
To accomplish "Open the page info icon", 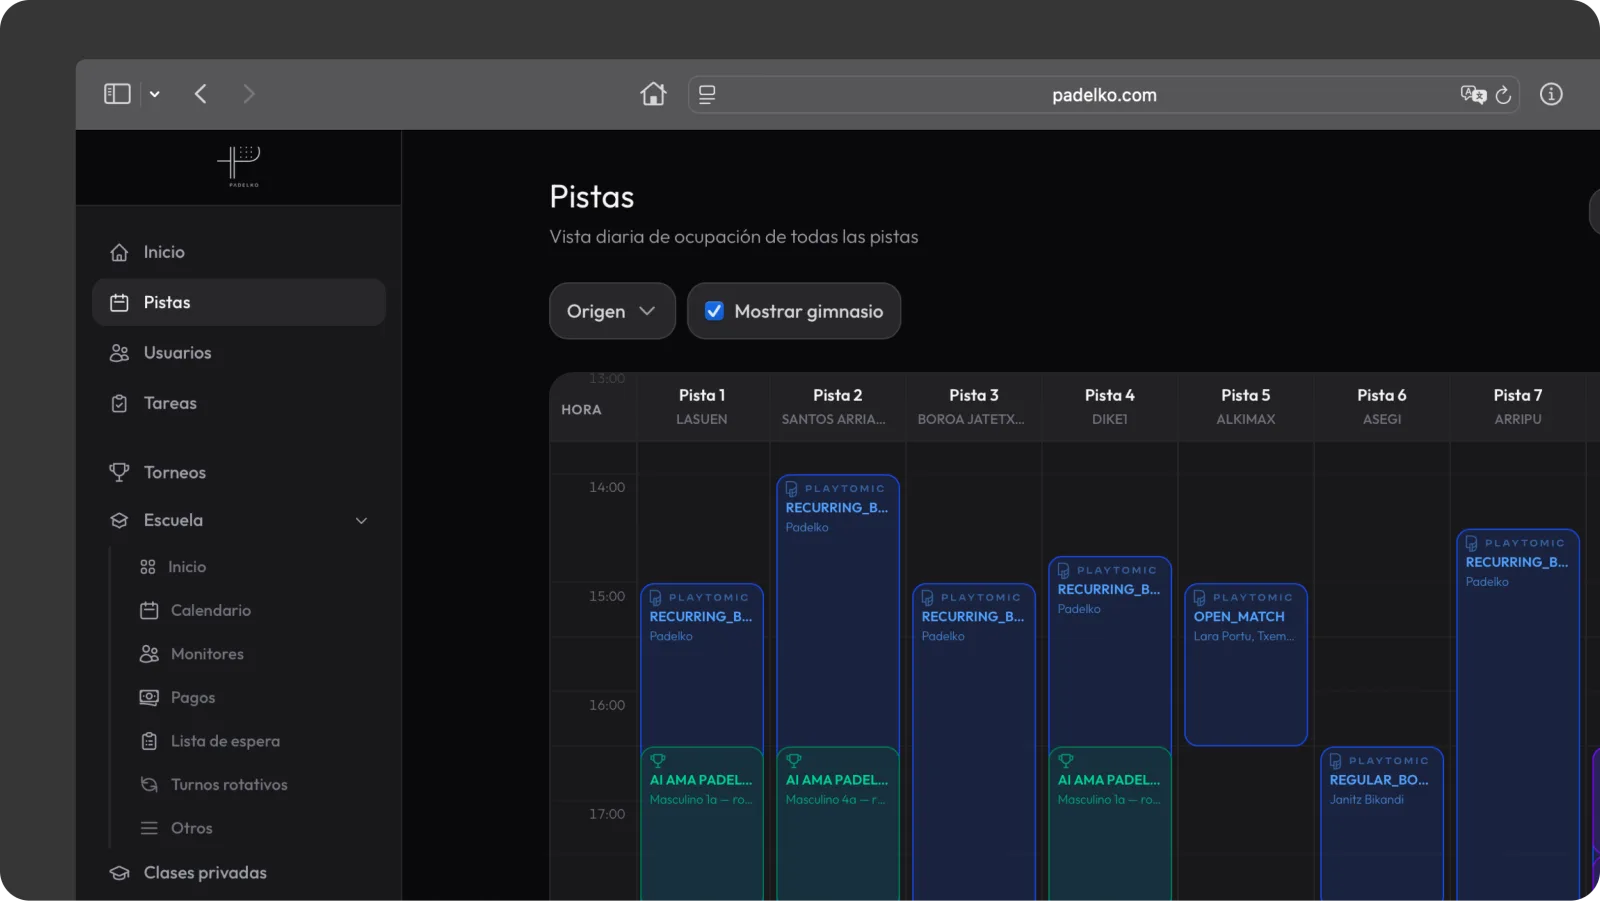I will click(x=1551, y=94).
